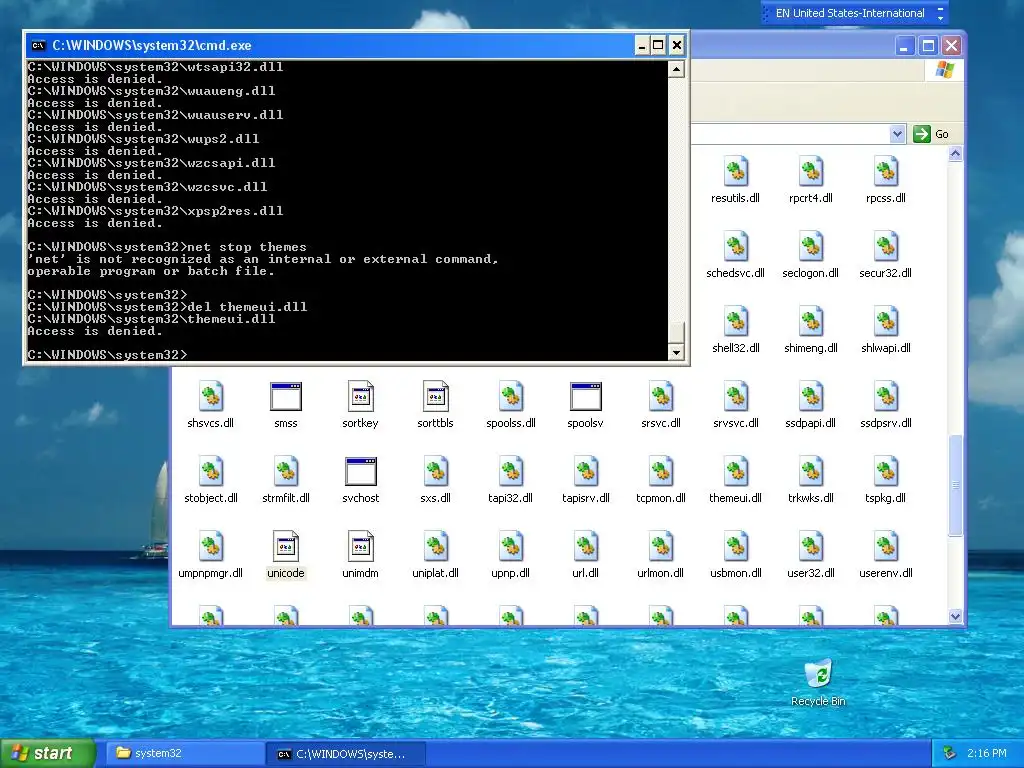Select the rpcrt4.dll file icon
The image size is (1024, 768).
pos(810,171)
